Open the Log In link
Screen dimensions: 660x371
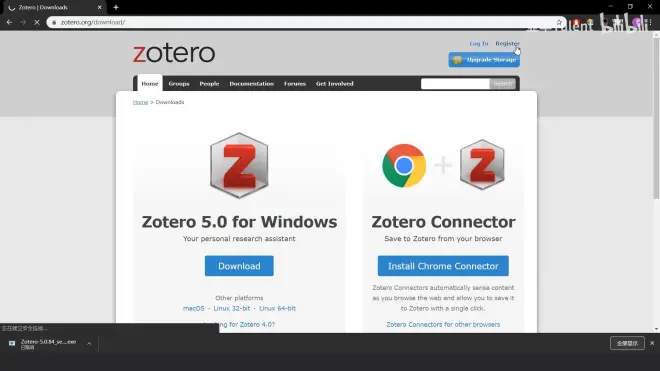pos(479,43)
